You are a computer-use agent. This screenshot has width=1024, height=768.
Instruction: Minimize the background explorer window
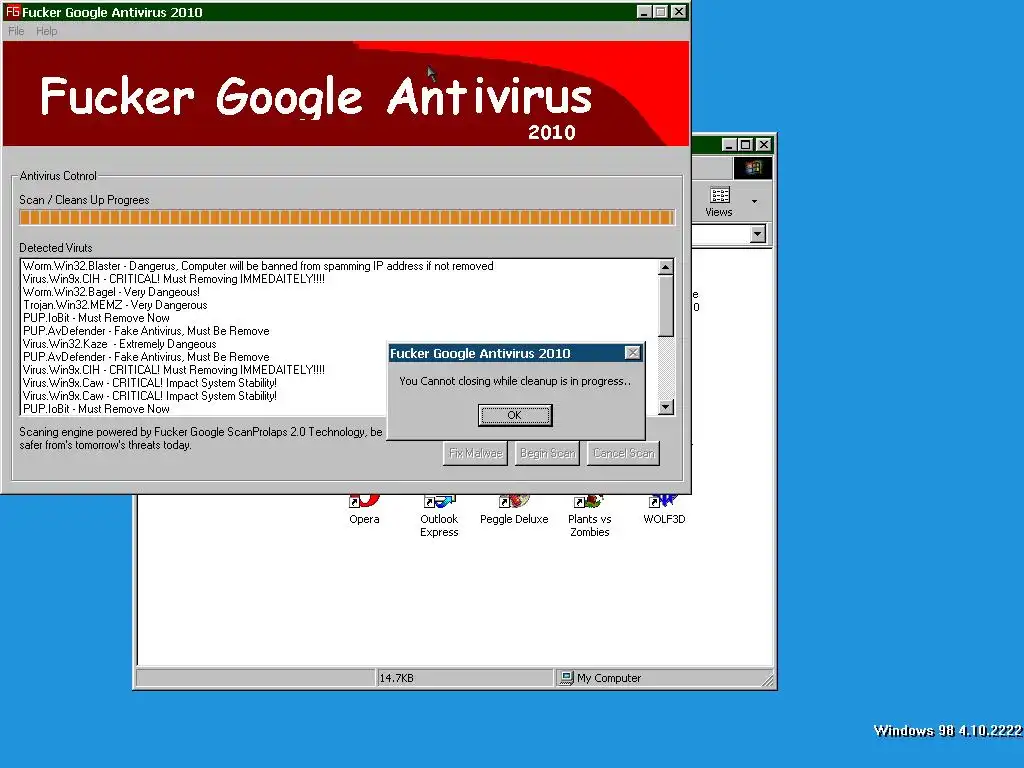click(x=729, y=144)
